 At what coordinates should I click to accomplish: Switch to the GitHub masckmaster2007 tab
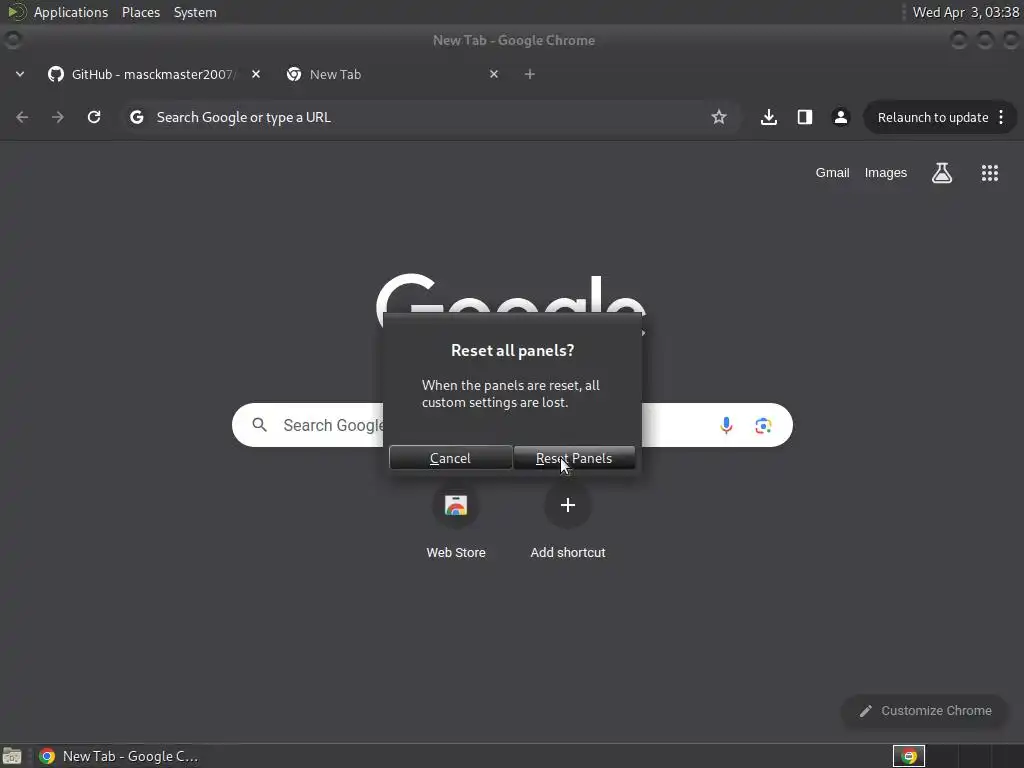pos(152,74)
